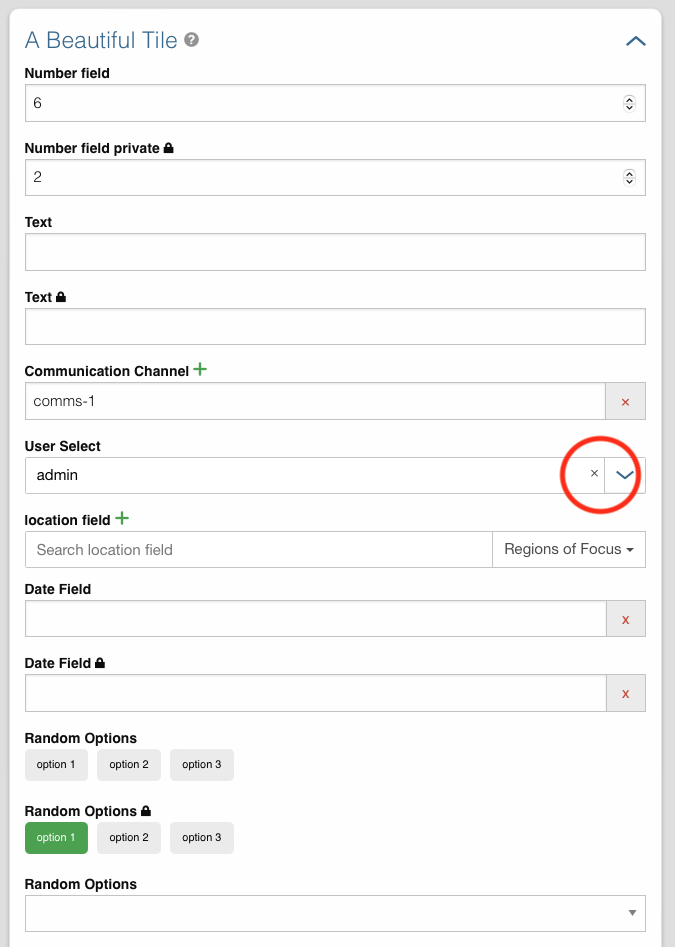The image size is (675, 947).
Task: Click the Number field private stepper arrows
Action: (629, 178)
